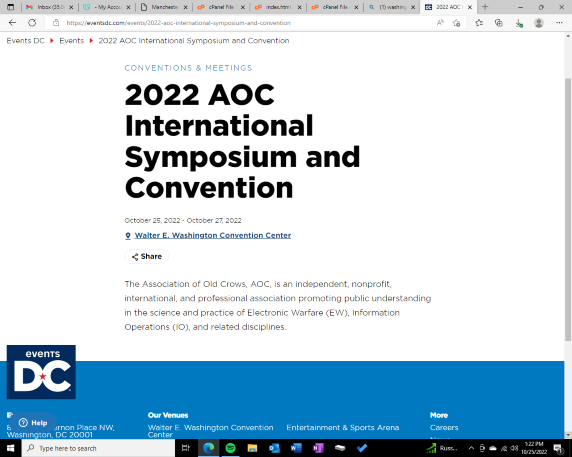Open the Read aloud icon in address bar

pos(440,23)
